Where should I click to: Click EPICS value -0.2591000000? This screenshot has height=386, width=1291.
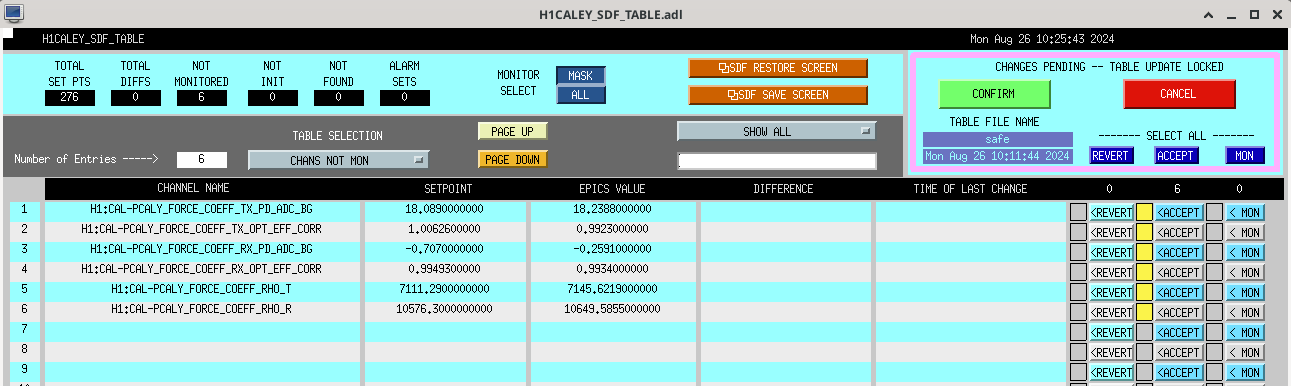(x=613, y=249)
